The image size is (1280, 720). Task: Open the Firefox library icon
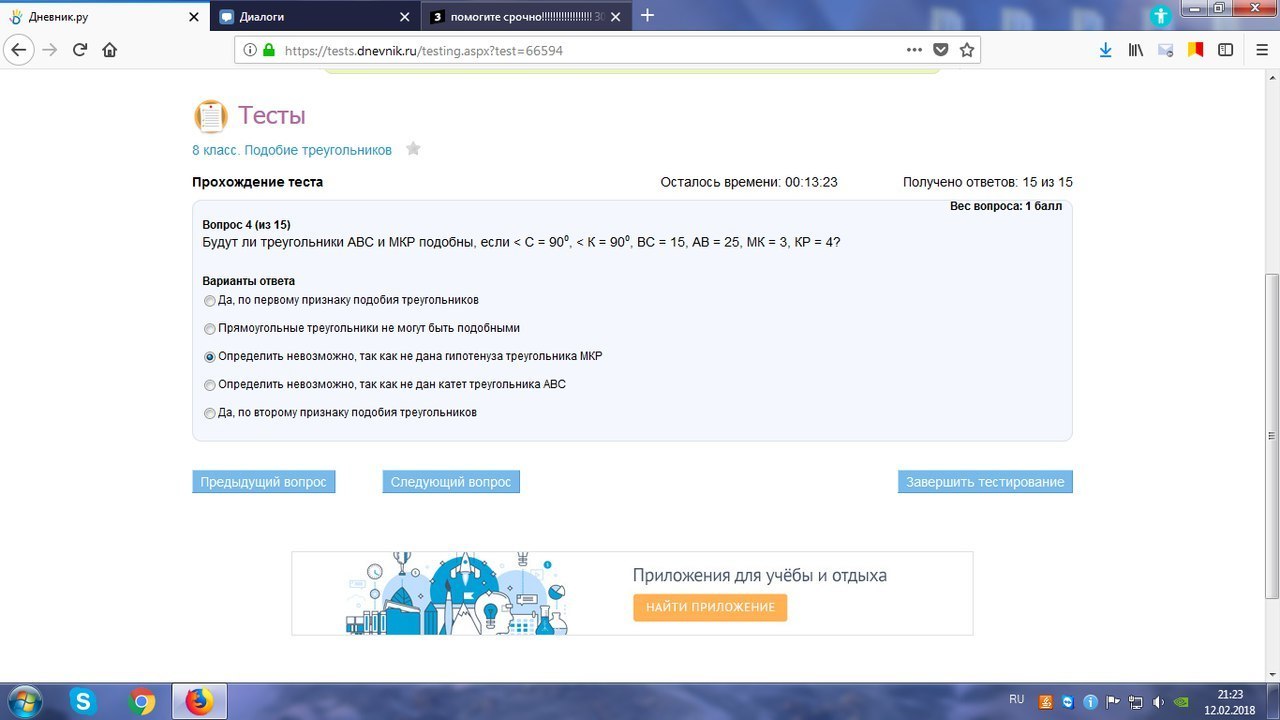1135,50
